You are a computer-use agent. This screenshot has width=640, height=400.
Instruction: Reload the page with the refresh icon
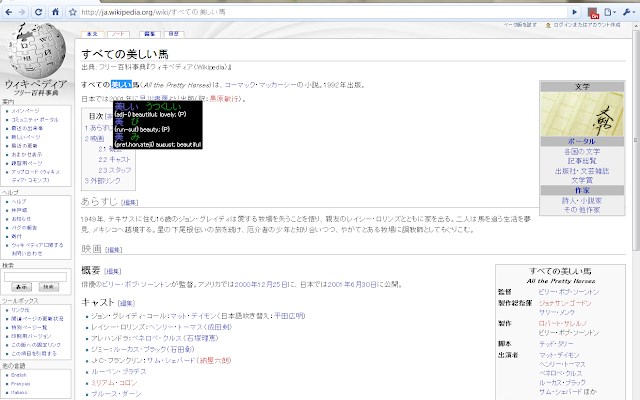pos(38,12)
